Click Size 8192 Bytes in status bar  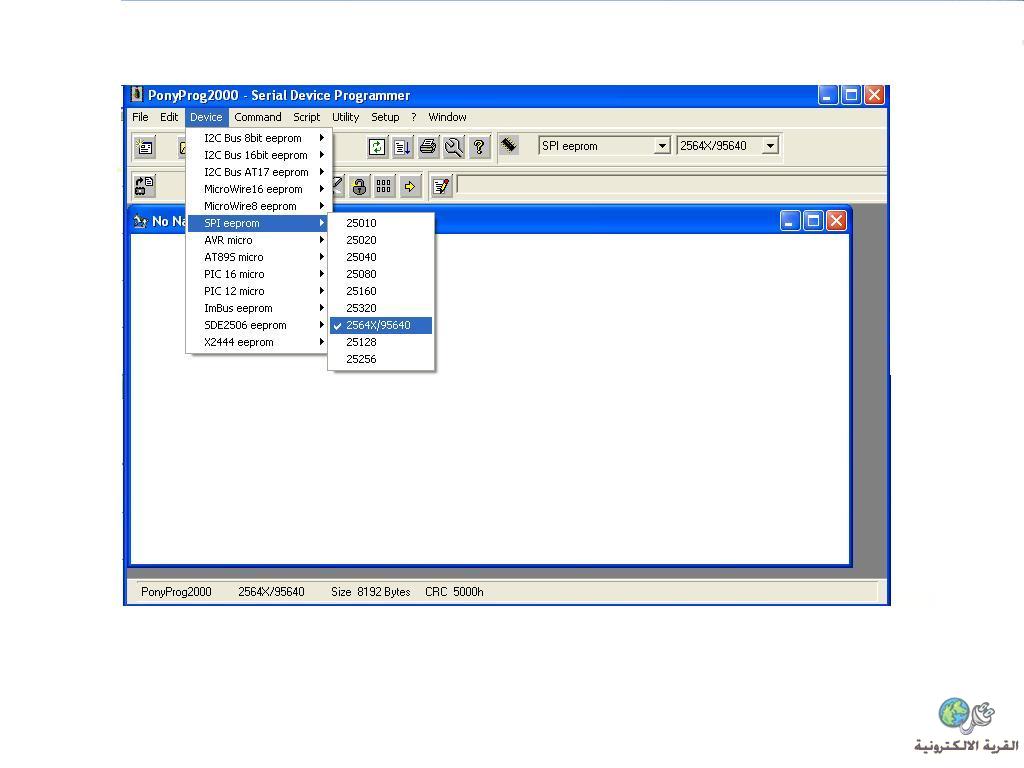pyautogui.click(x=371, y=592)
